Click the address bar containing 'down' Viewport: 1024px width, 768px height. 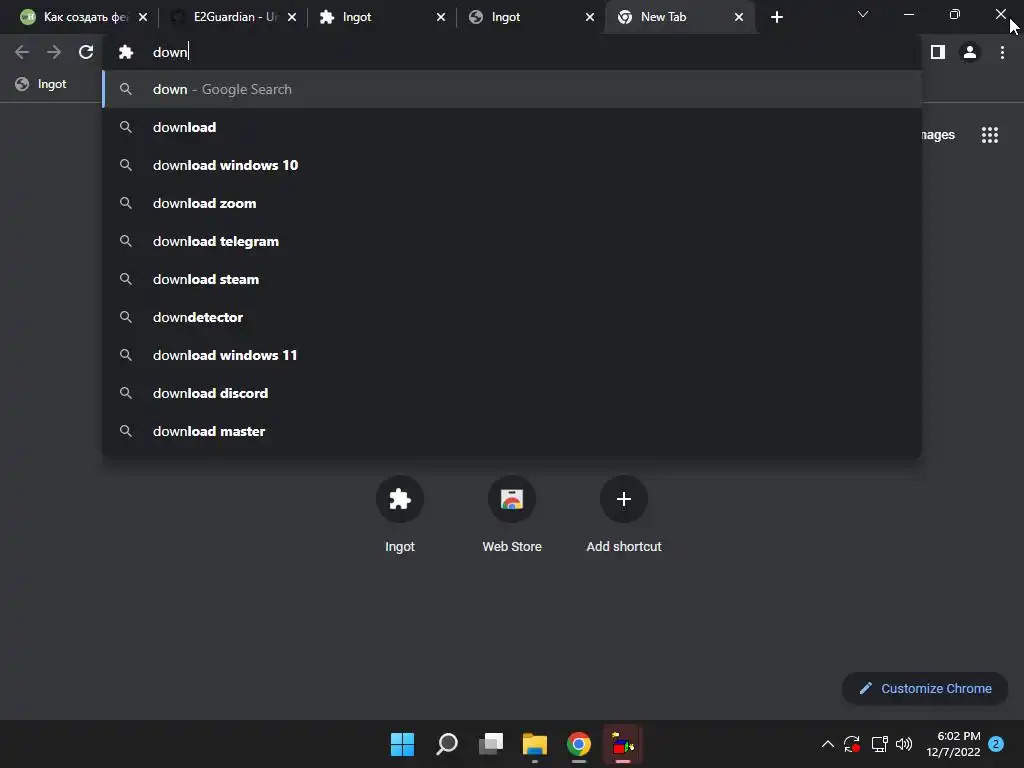pyautogui.click(x=512, y=52)
